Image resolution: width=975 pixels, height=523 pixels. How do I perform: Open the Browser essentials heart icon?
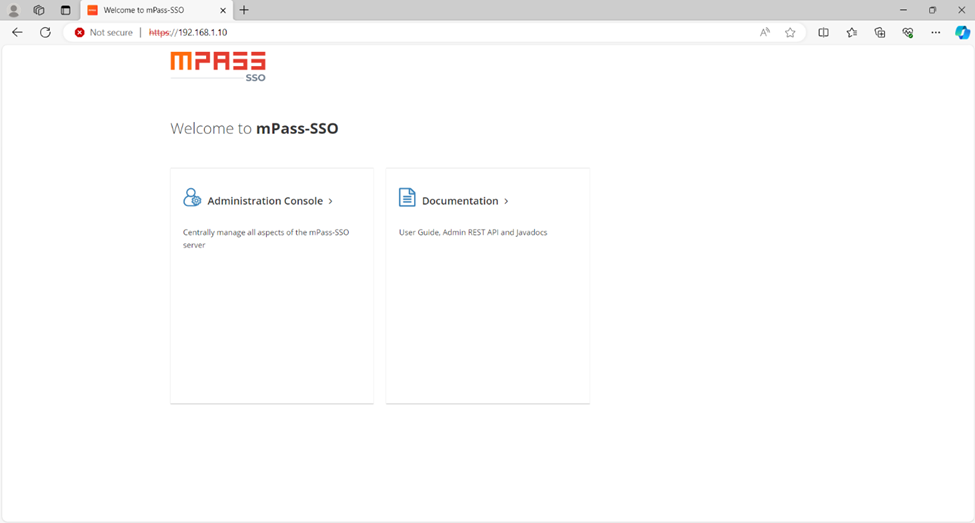pyautogui.click(x=908, y=32)
